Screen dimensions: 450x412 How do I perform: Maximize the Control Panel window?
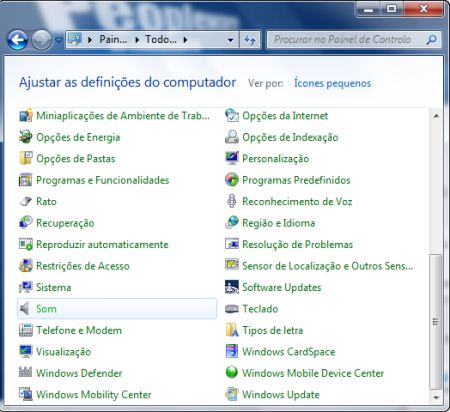point(392,9)
